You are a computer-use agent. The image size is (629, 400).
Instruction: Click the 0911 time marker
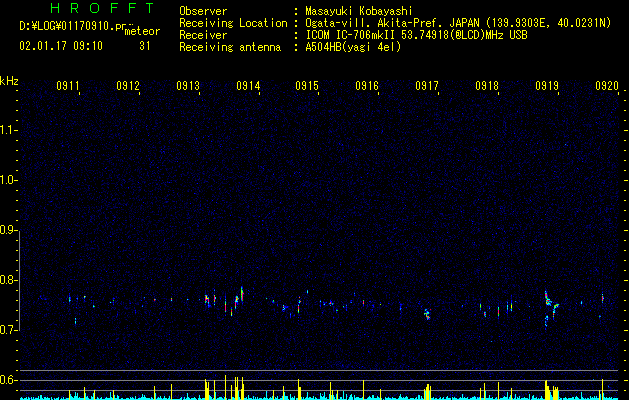click(x=67, y=85)
